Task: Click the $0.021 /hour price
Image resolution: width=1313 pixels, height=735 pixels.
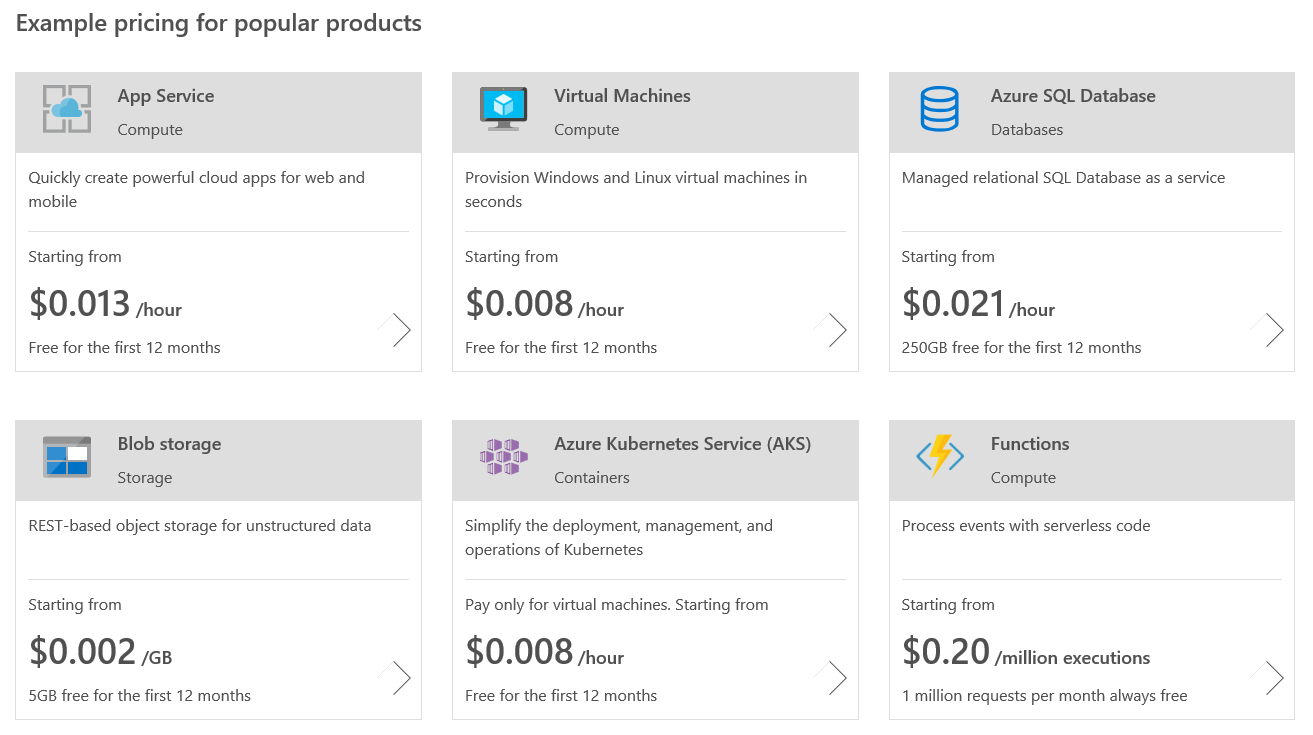Action: point(979,304)
